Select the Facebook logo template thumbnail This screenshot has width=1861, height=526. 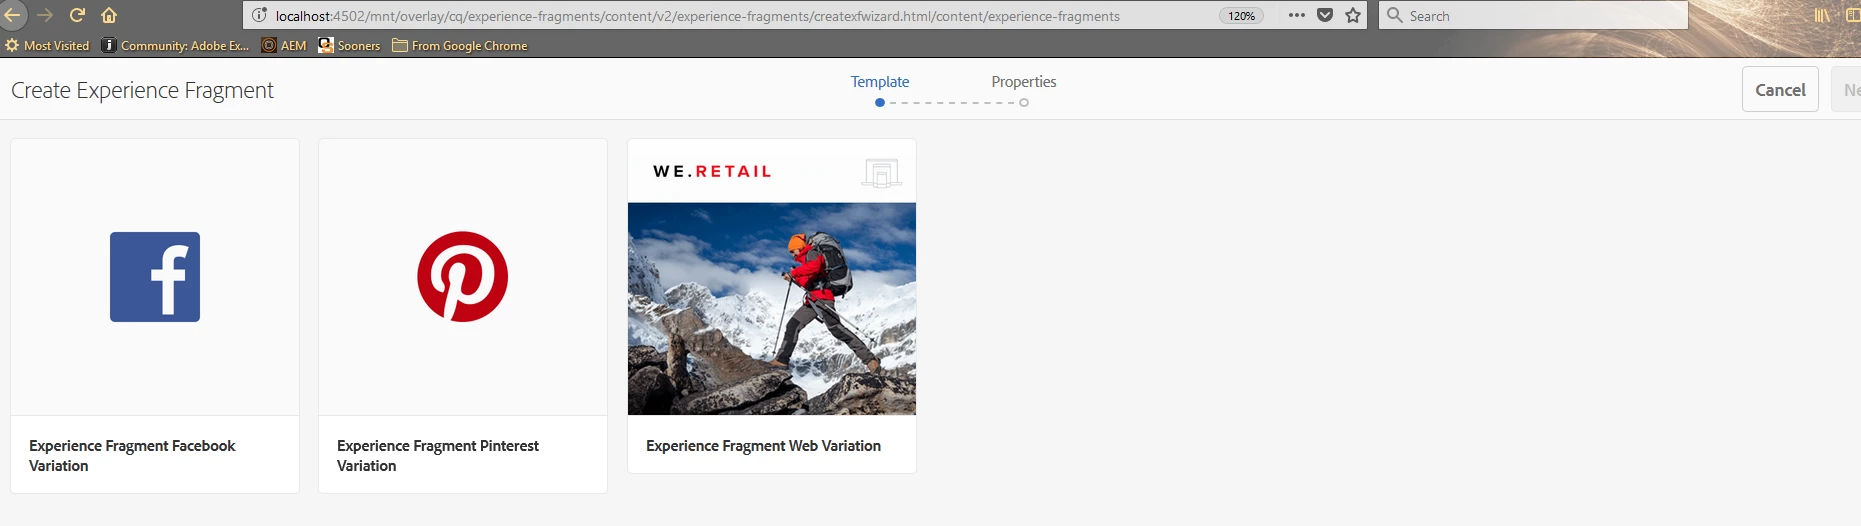[x=155, y=277]
